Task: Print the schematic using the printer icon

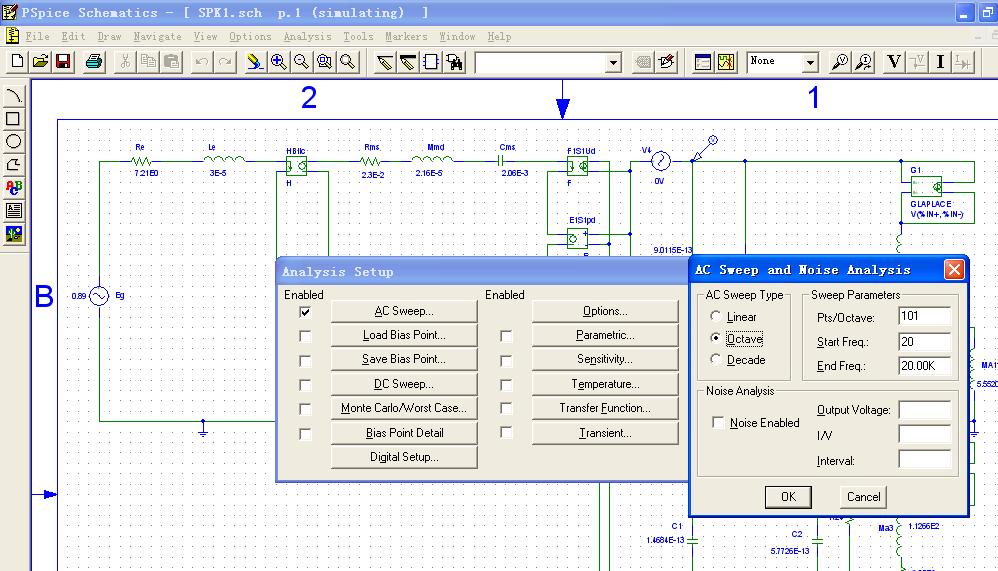Action: click(94, 62)
